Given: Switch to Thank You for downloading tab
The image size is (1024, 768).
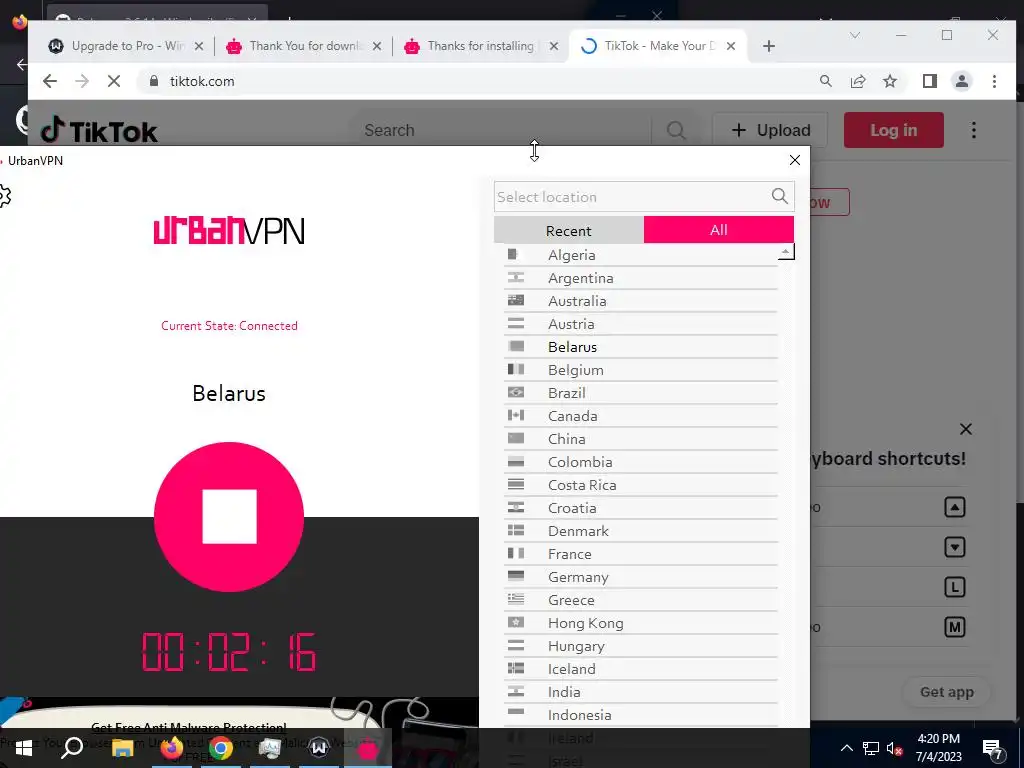Looking at the screenshot, I should 304,46.
